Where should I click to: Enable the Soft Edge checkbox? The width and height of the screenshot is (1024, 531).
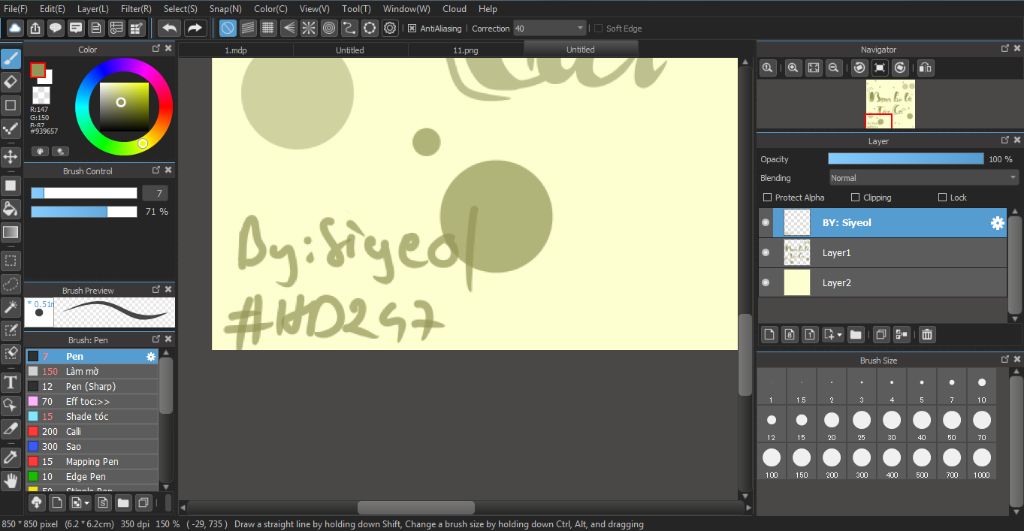[x=598, y=28]
